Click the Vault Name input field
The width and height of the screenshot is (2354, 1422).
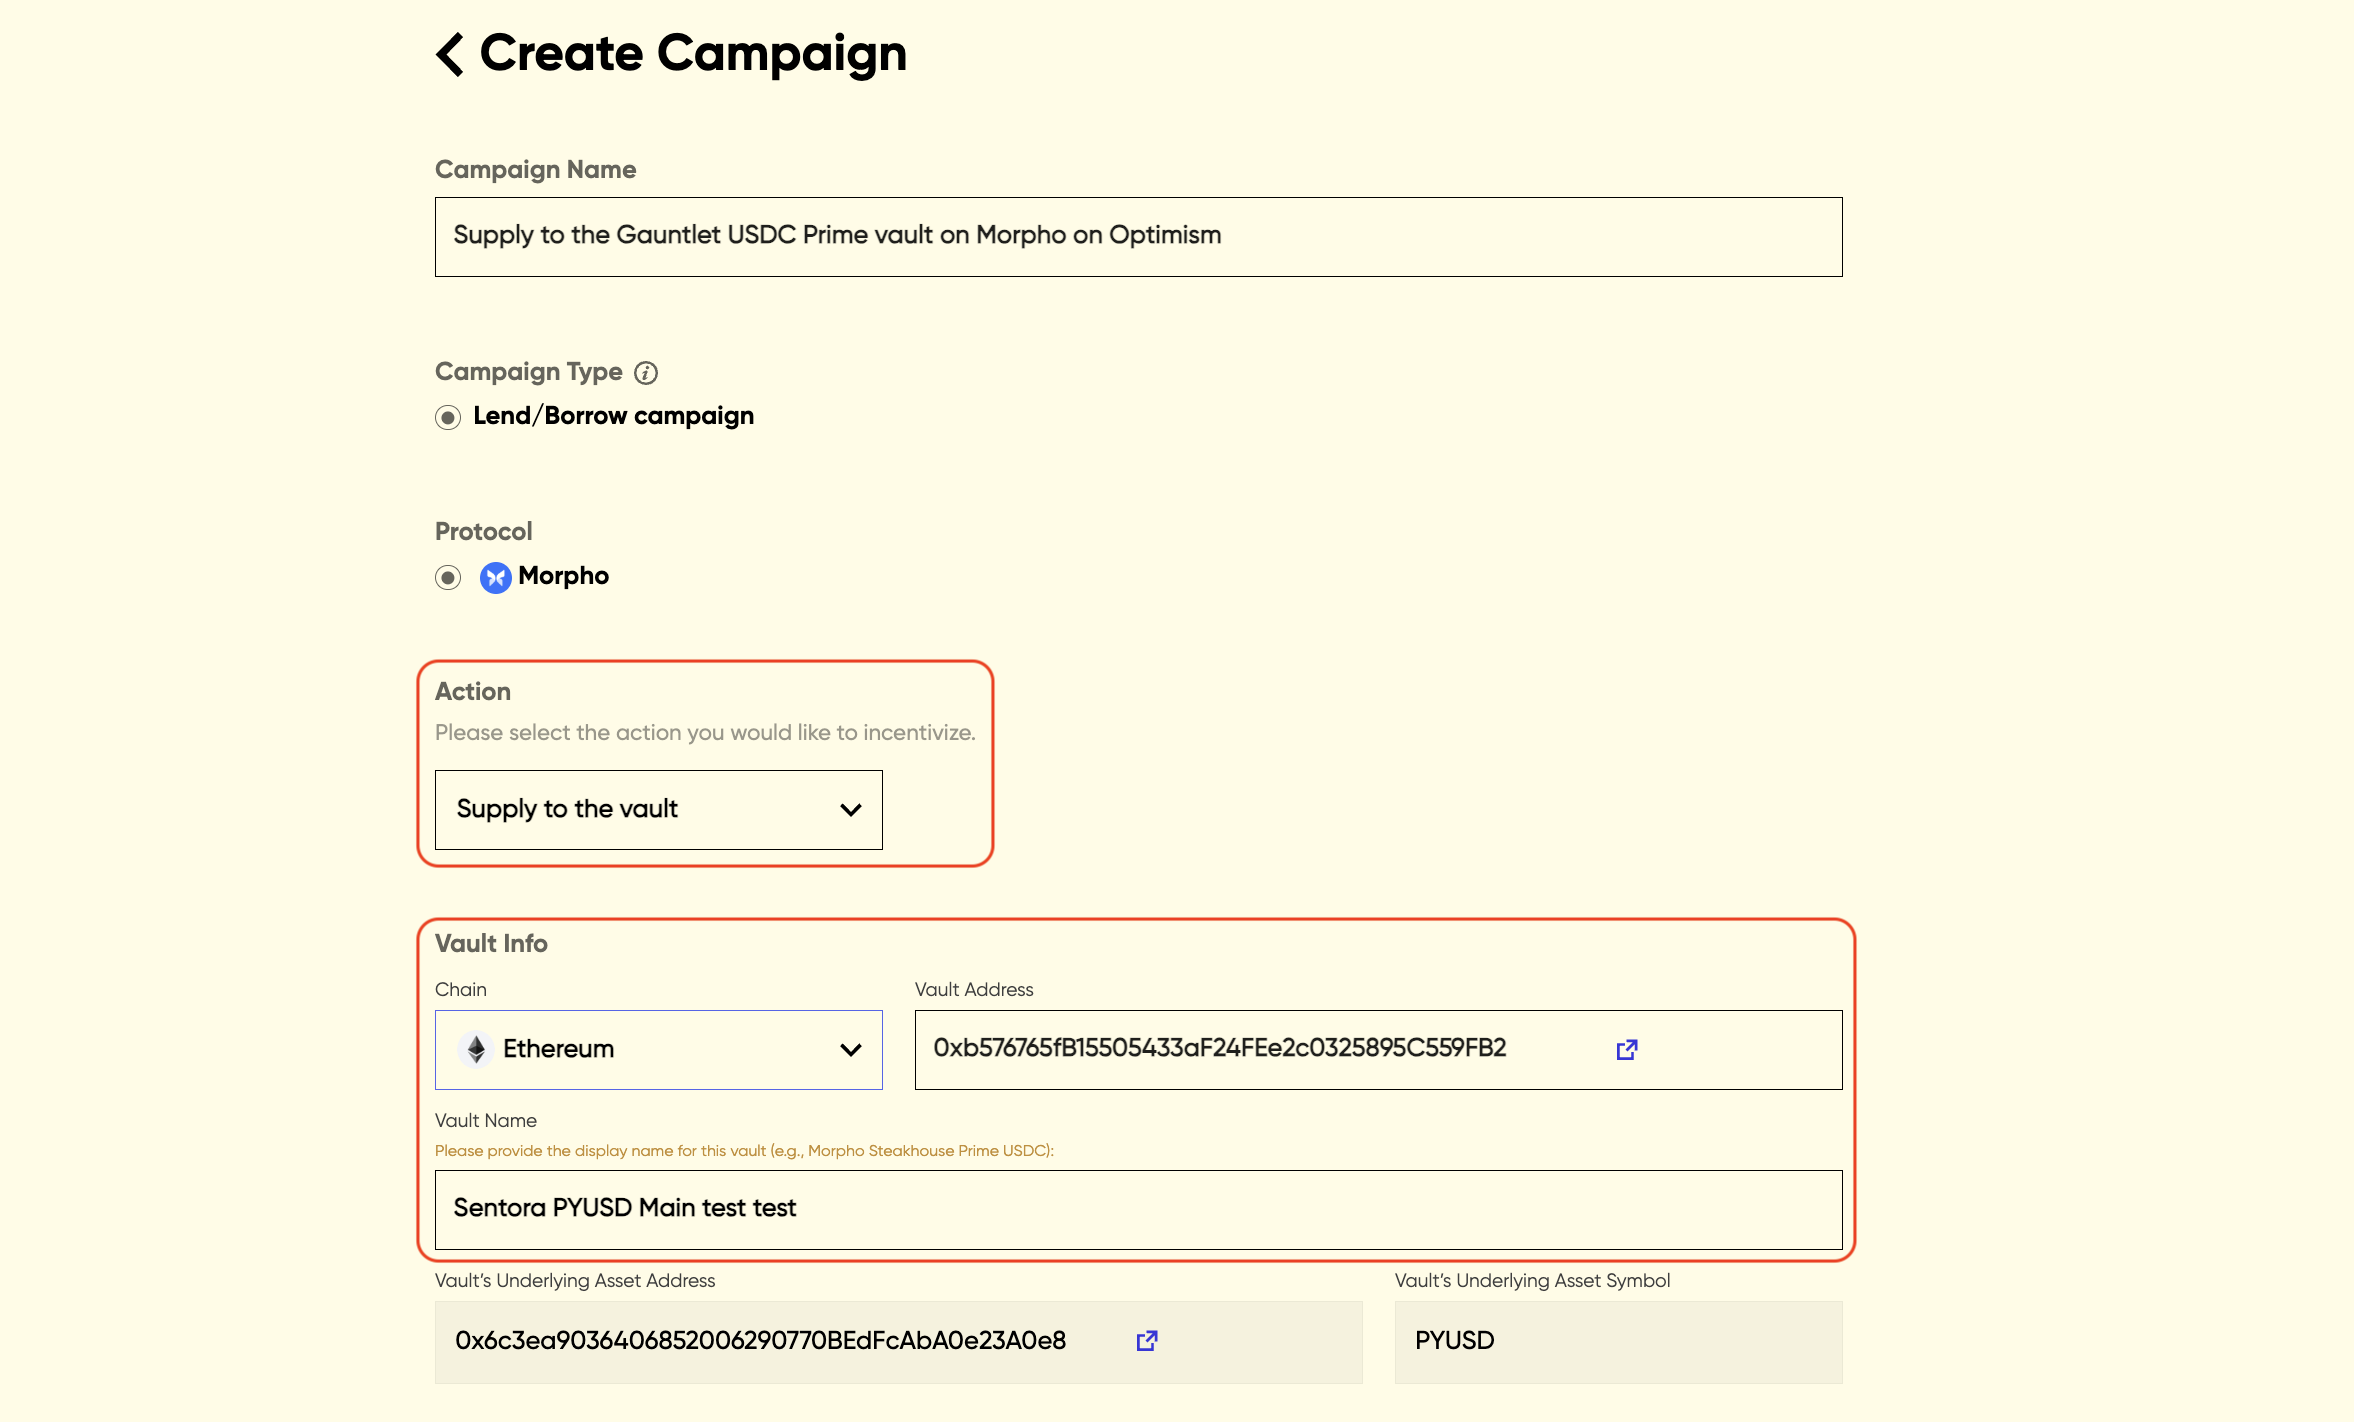click(1138, 1209)
